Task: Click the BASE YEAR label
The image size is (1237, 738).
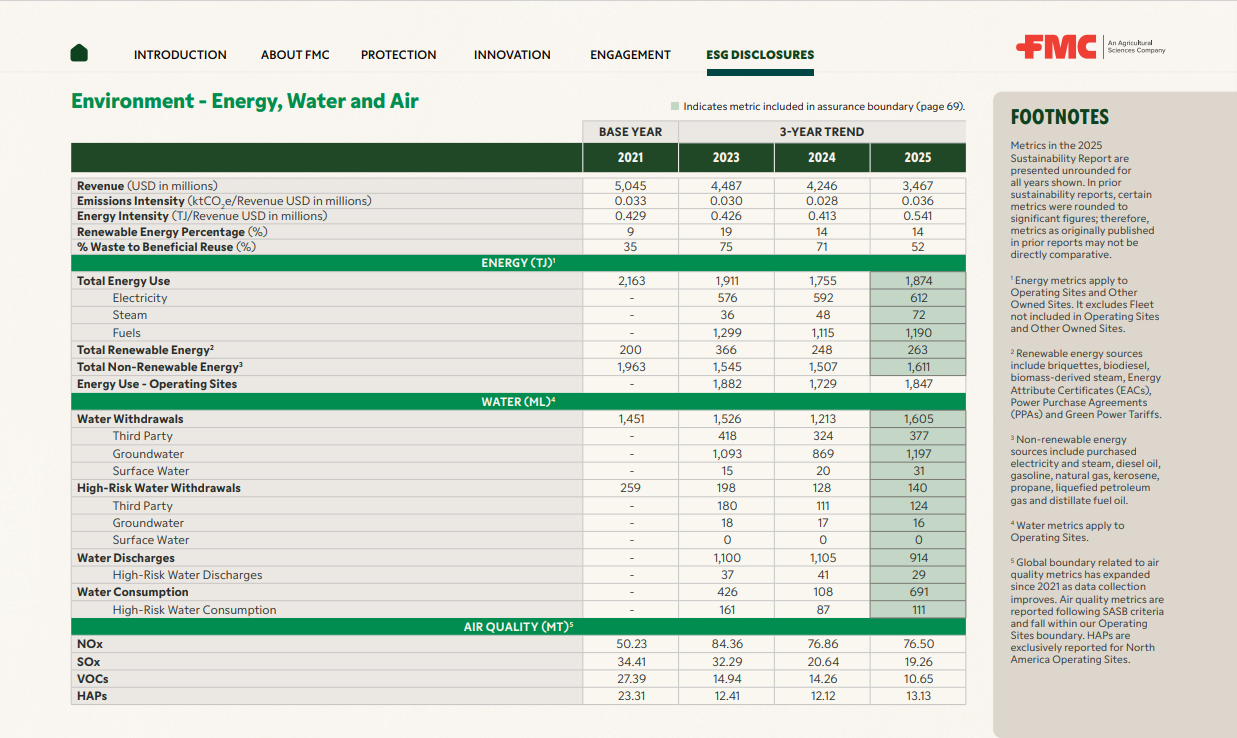Action: click(x=630, y=132)
